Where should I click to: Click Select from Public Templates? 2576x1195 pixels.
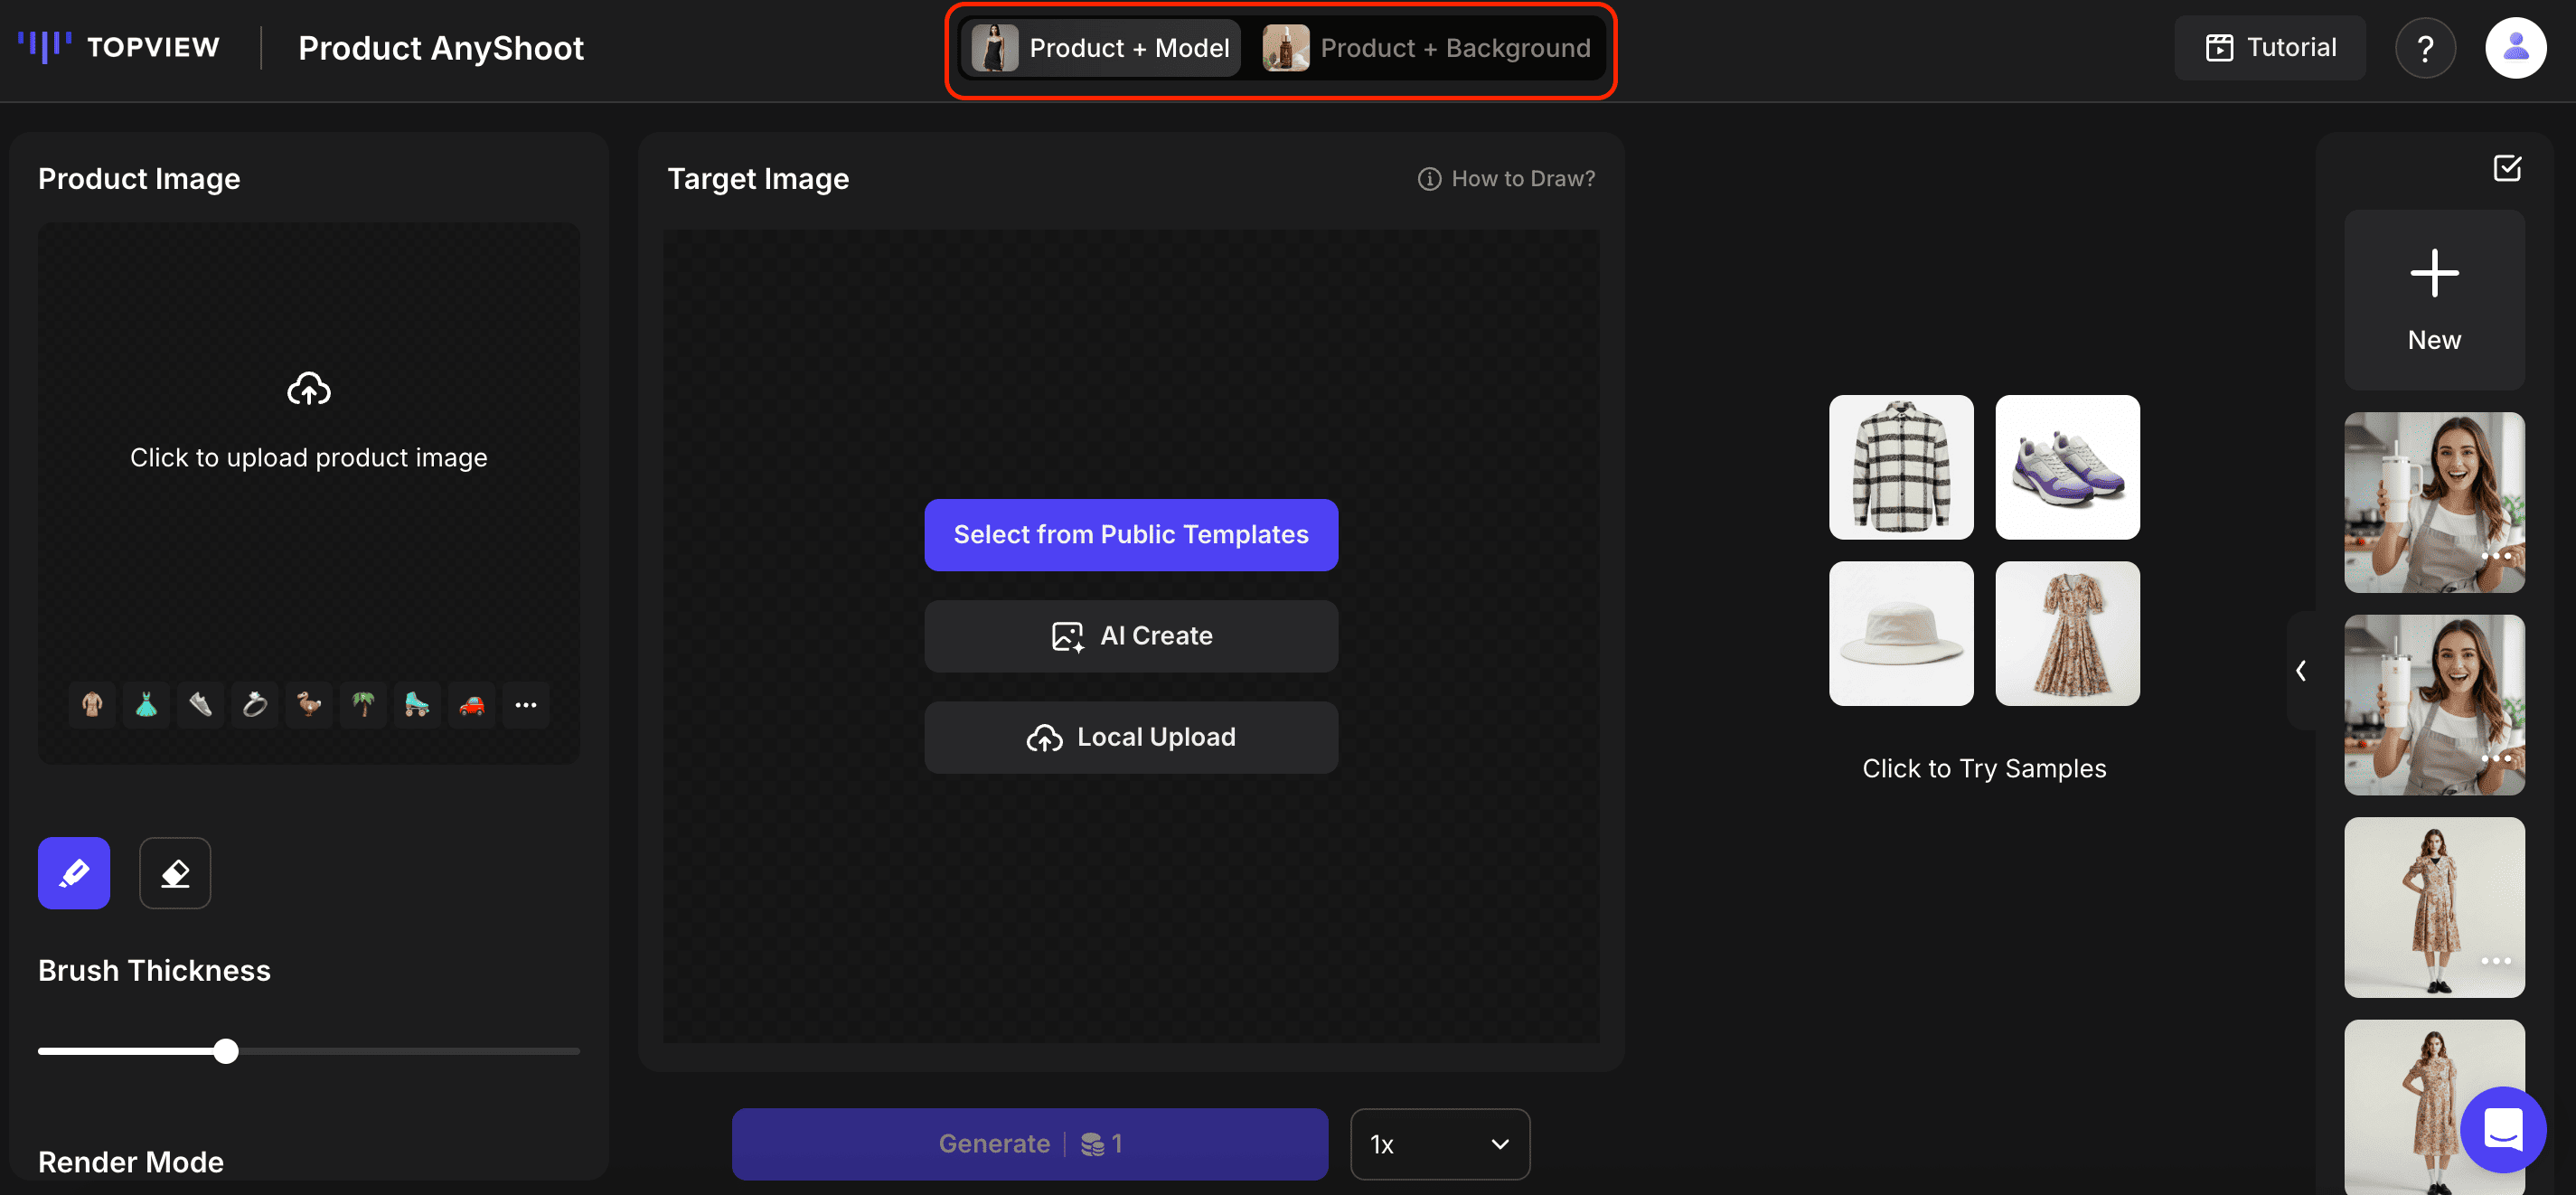tap(1131, 534)
